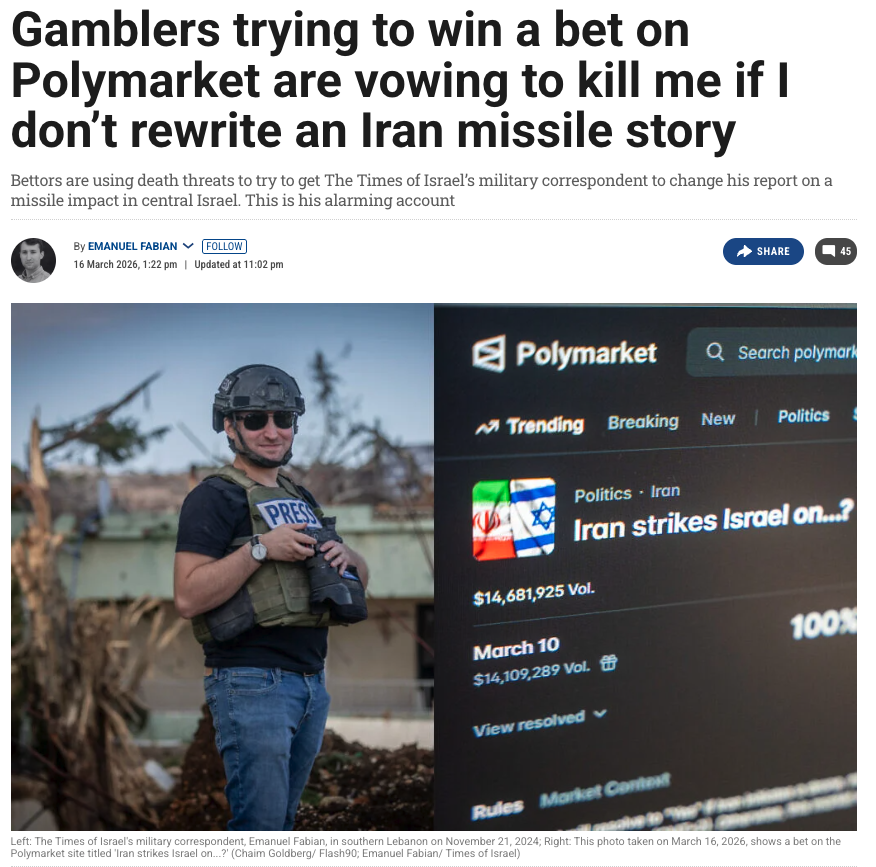Image resolution: width=876 pixels, height=867 pixels.
Task: Click the Iran and Israel flags icon
Action: click(514, 519)
